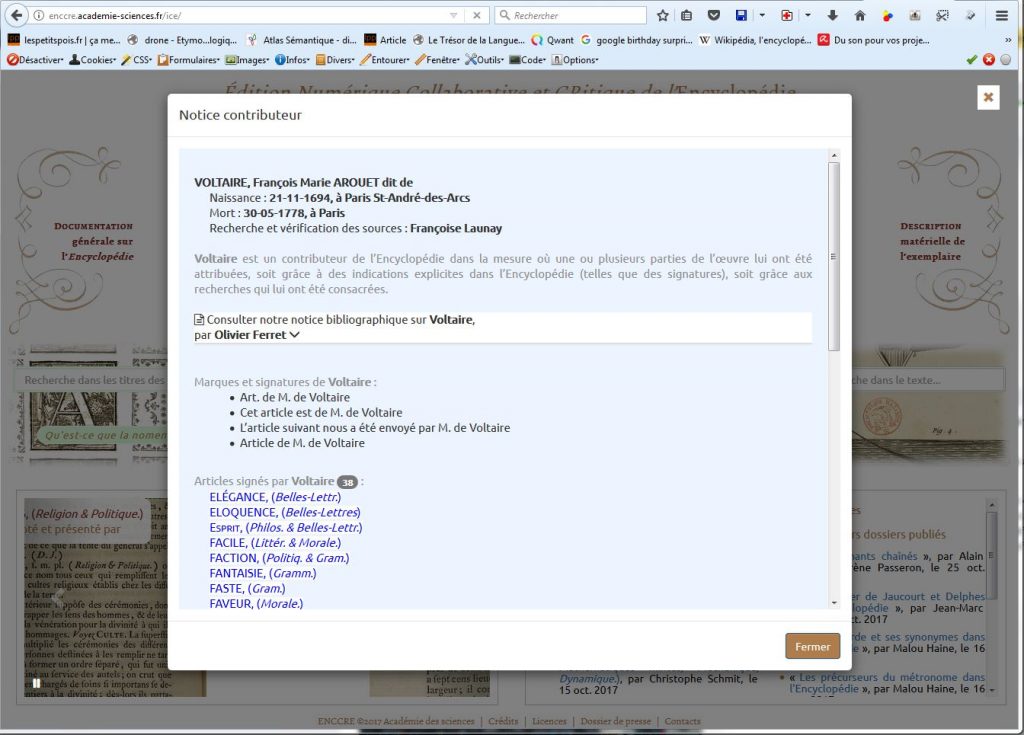Click the bookmark star icon

pos(662,16)
